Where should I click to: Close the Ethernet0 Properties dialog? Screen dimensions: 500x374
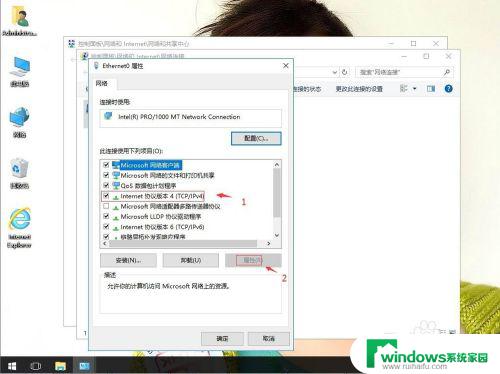[x=286, y=66]
